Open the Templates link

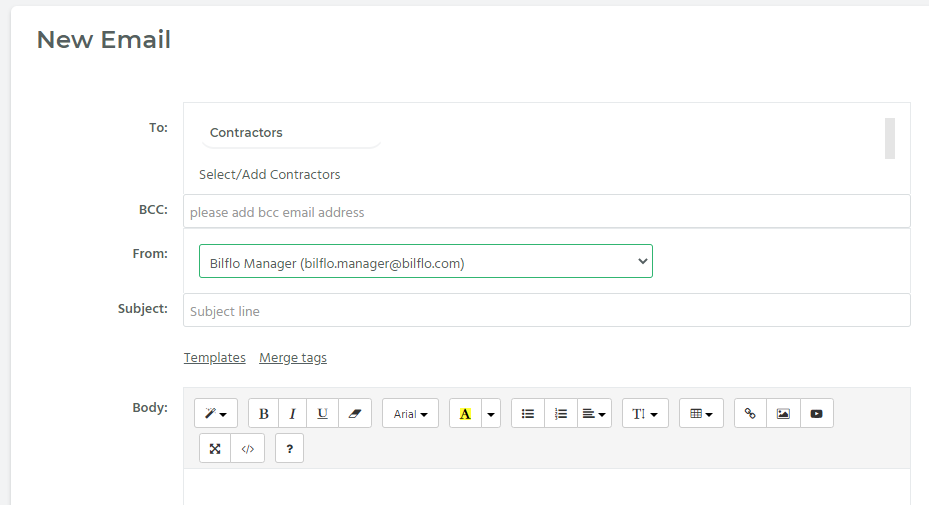(x=214, y=357)
